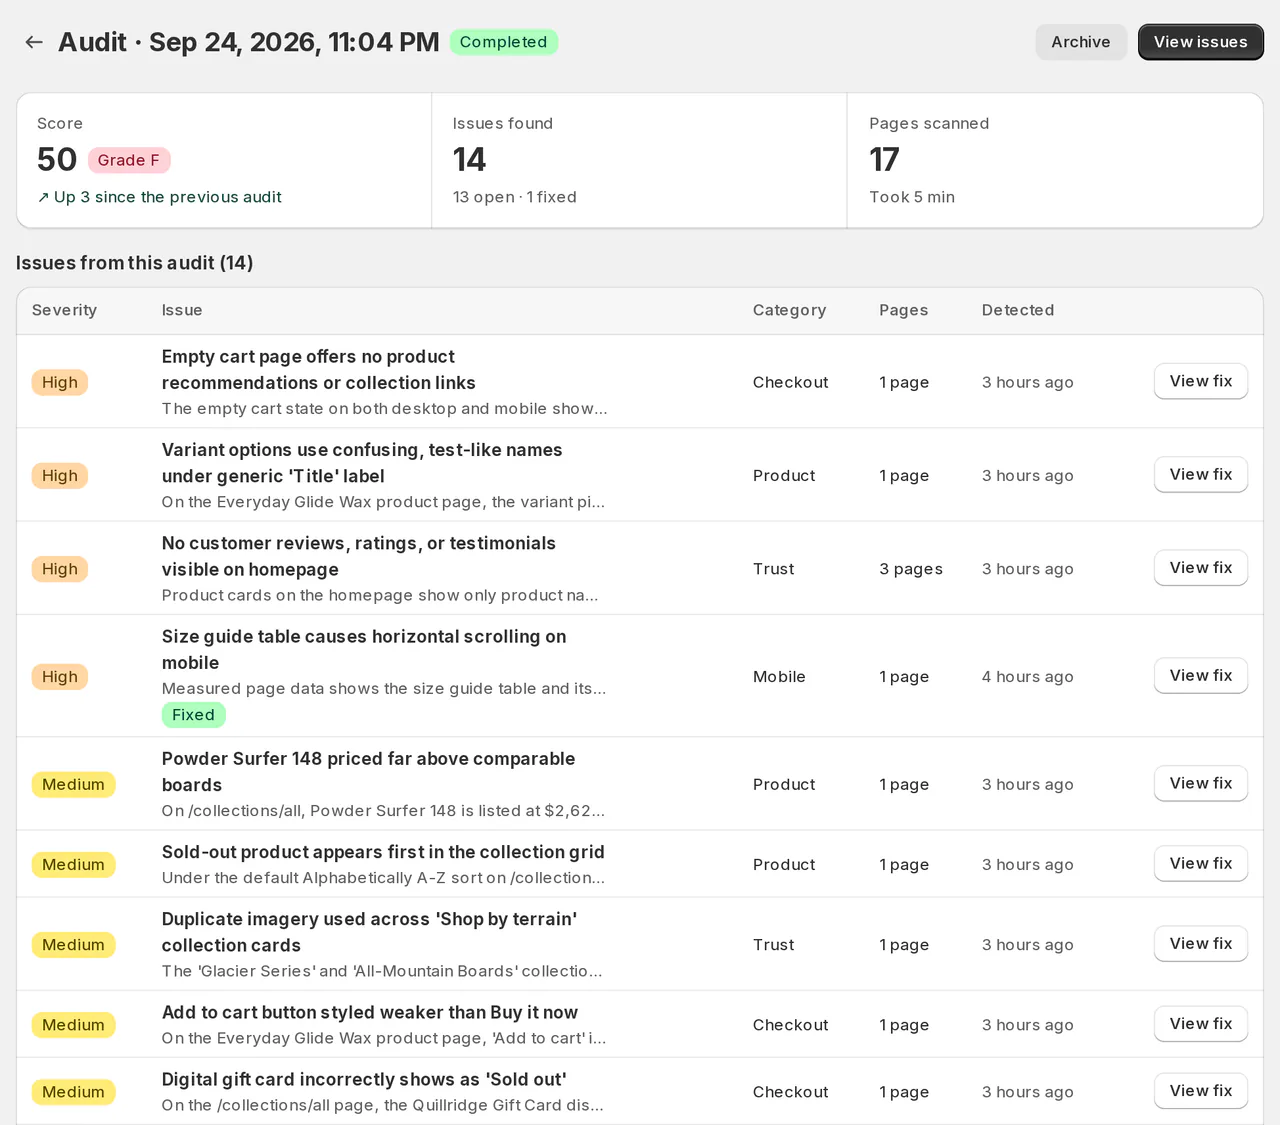Open 'Duplicate imagery used across' issue
The image size is (1280, 1125).
[369, 932]
